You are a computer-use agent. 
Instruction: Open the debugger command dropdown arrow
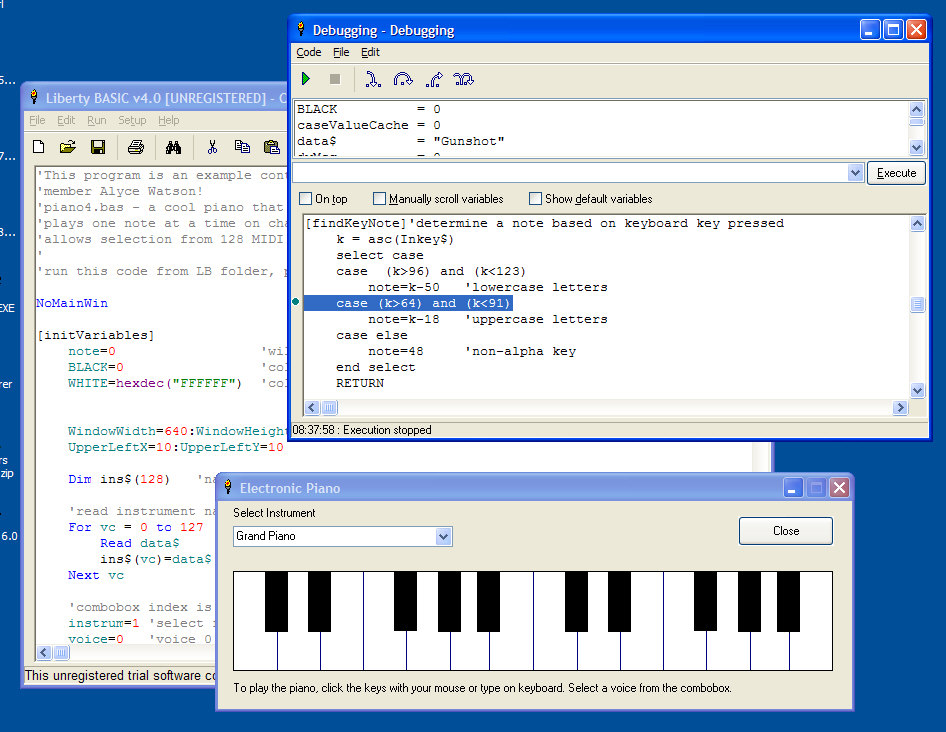point(855,173)
